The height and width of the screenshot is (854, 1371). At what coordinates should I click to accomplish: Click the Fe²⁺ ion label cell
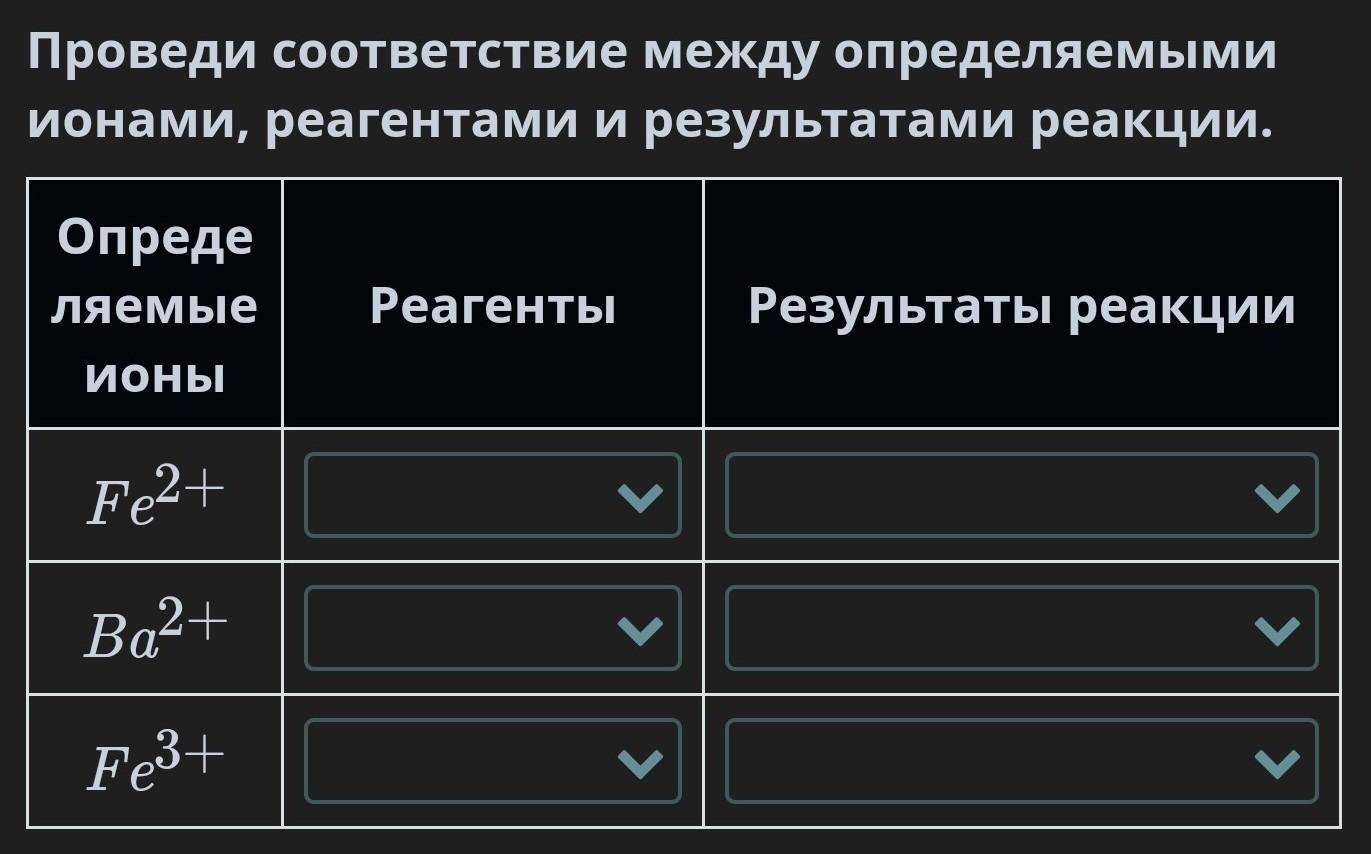click(x=154, y=496)
